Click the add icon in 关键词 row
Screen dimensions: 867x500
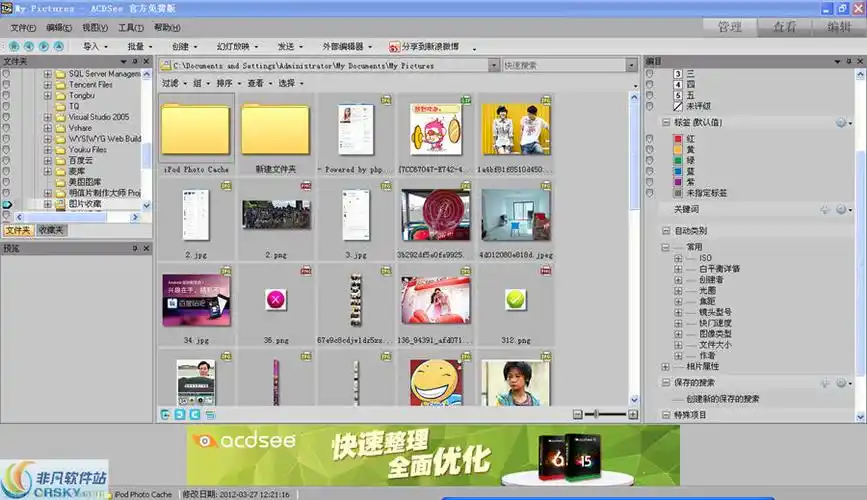824,209
